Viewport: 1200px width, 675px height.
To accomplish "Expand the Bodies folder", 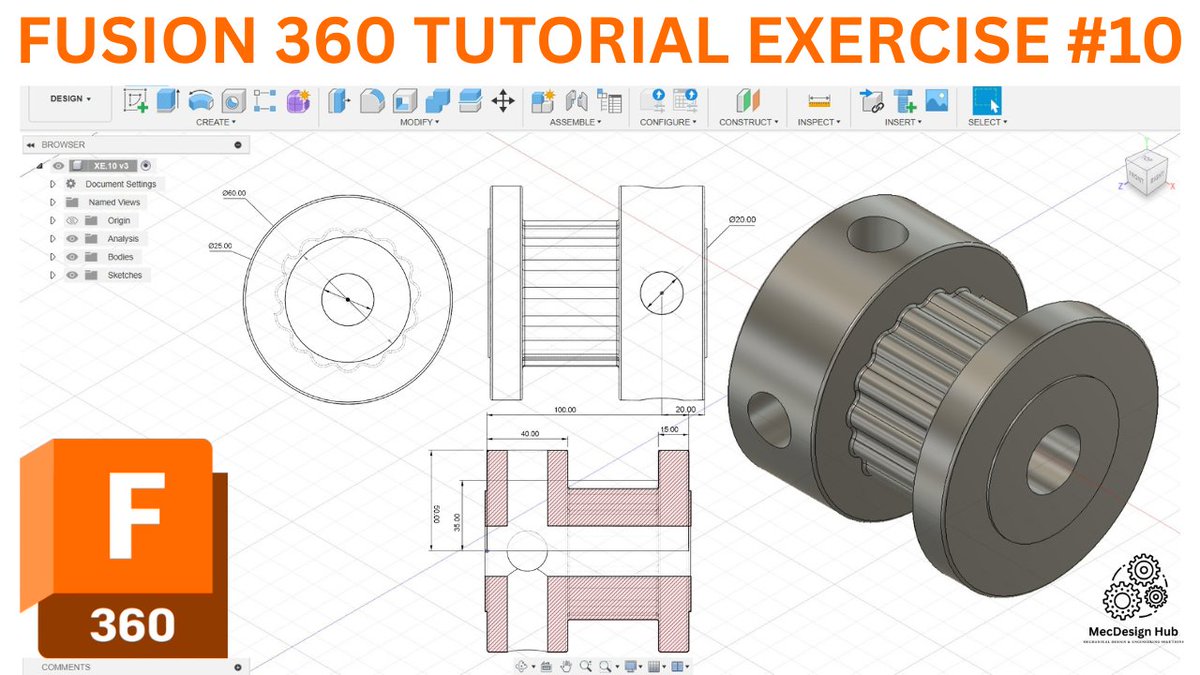I will coord(52,257).
